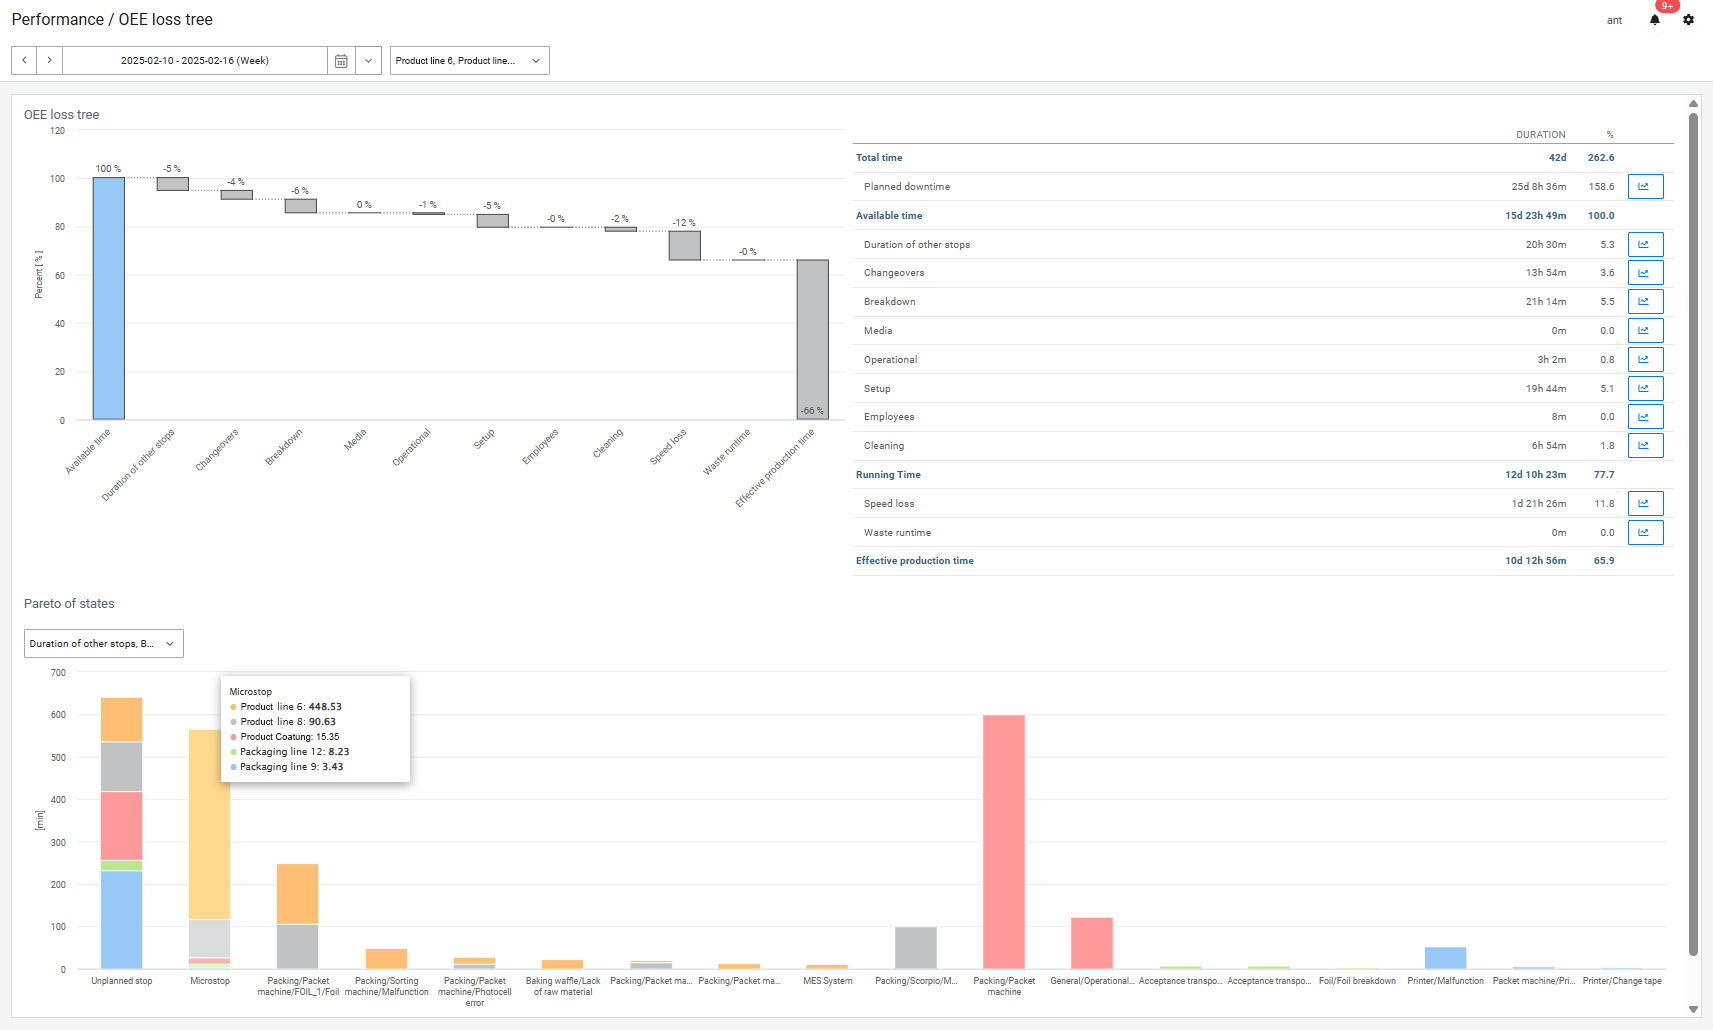Click the blue Available time bar

pyautogui.click(x=109, y=298)
